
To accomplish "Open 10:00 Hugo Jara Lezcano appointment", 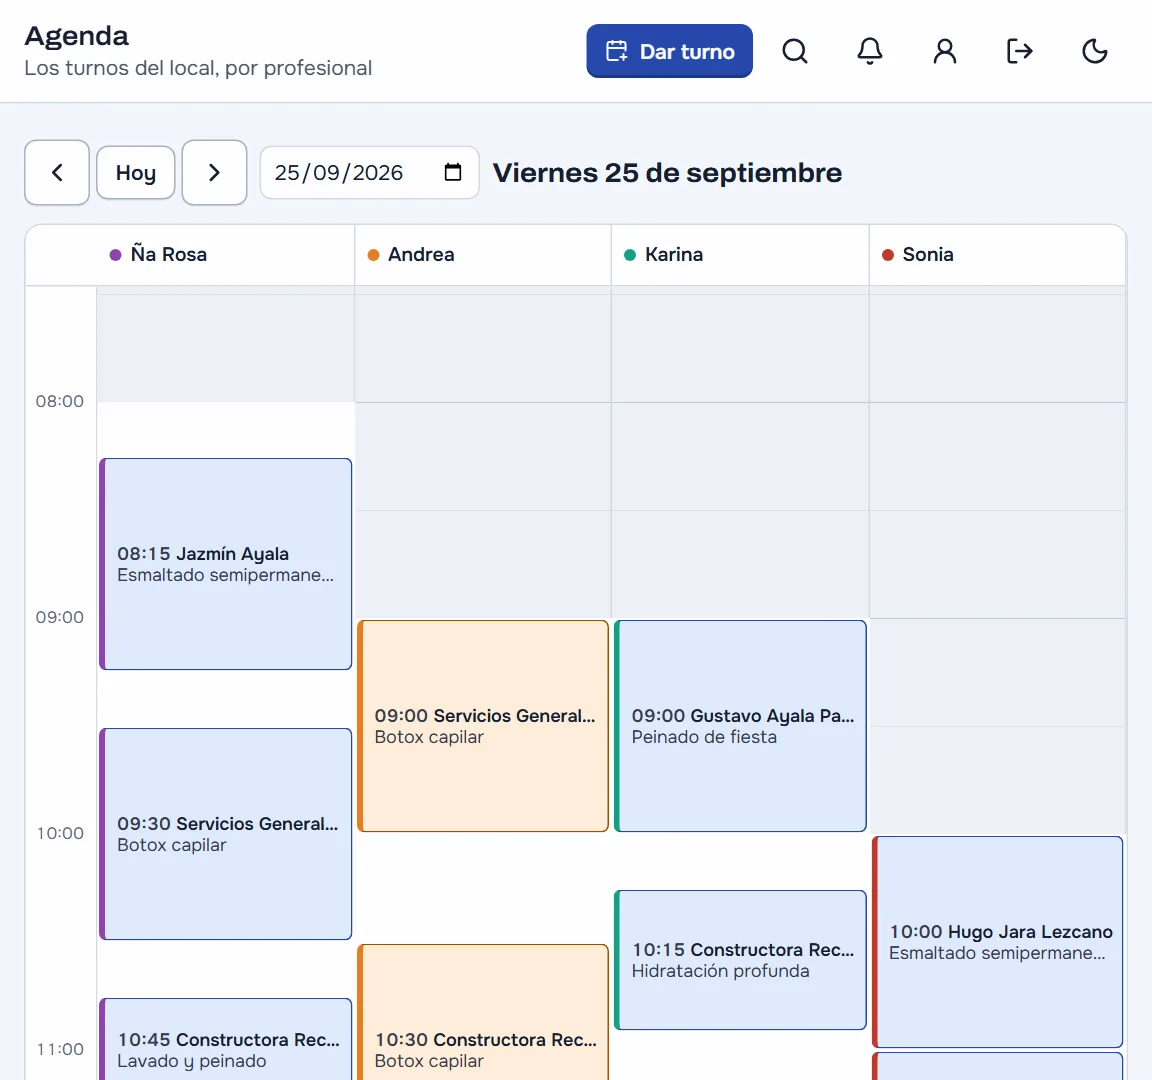I will tap(998, 942).
